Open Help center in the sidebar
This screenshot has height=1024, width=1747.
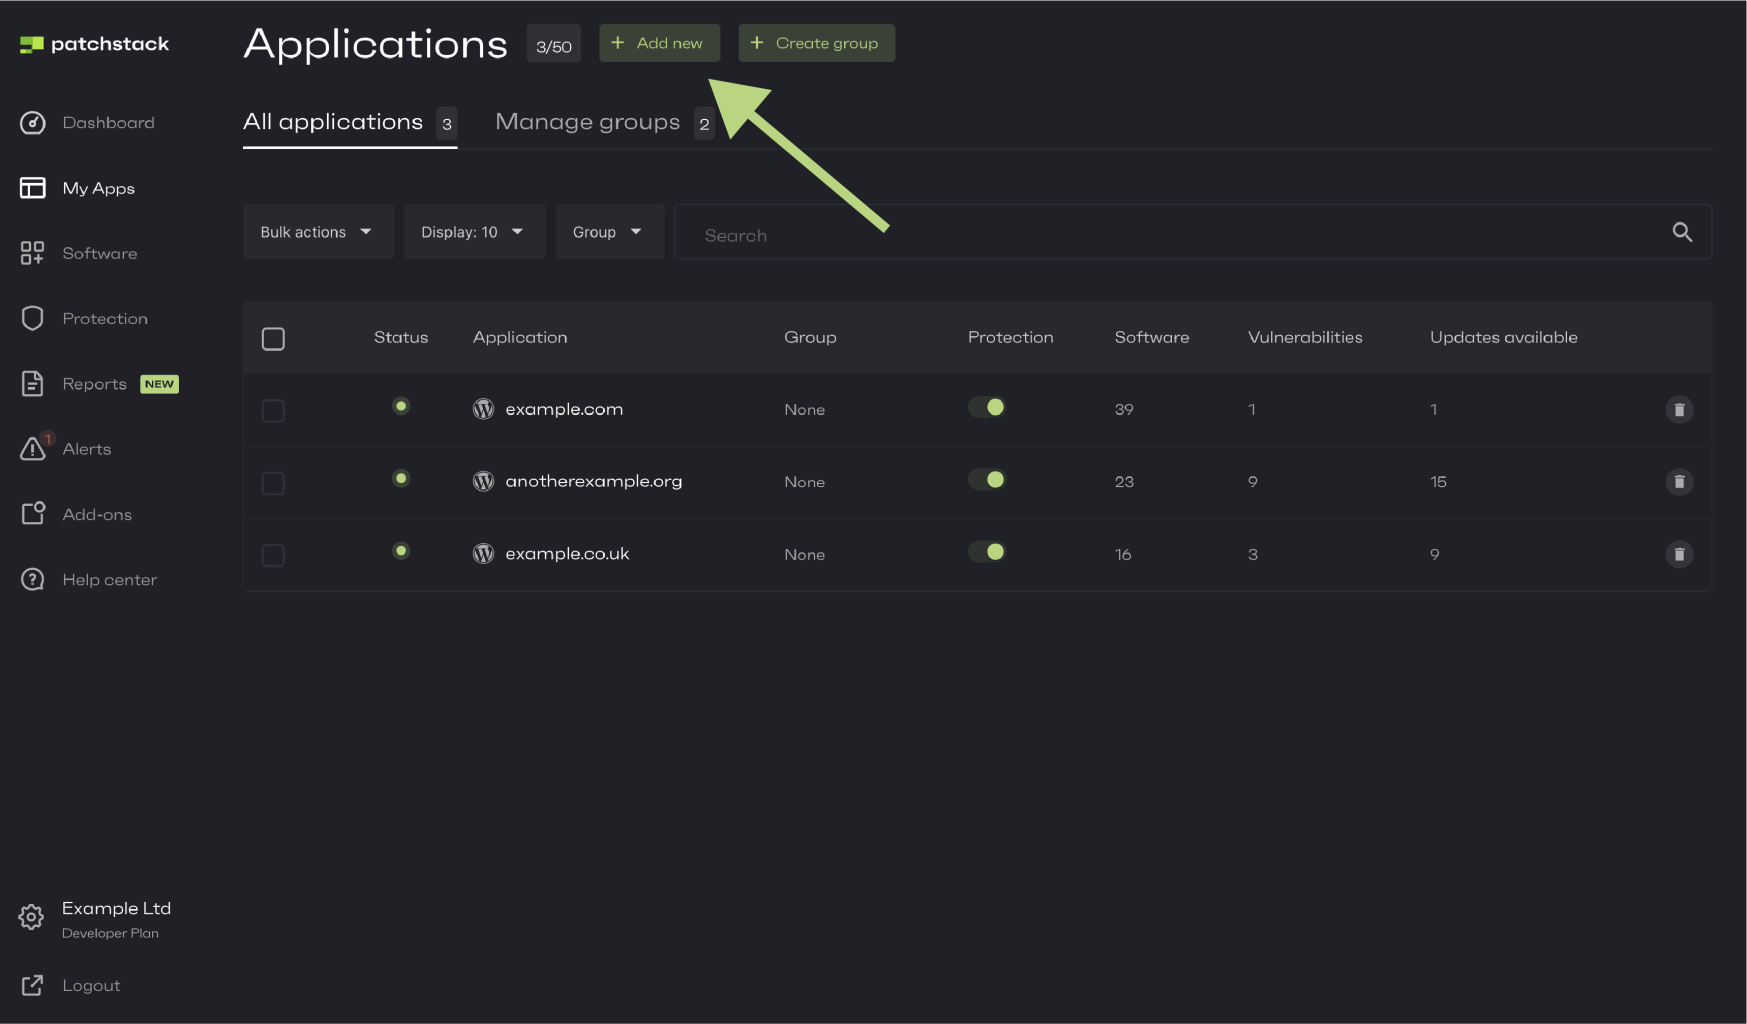109,579
